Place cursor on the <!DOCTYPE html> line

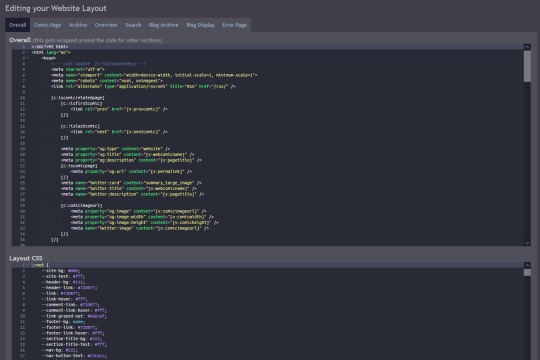tap(50, 47)
